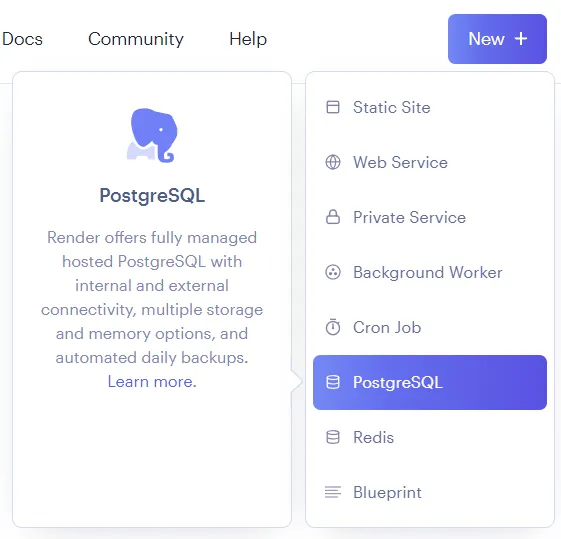Screen dimensions: 561x539
Task: Select Private Service option
Action: pyautogui.click(x=430, y=217)
